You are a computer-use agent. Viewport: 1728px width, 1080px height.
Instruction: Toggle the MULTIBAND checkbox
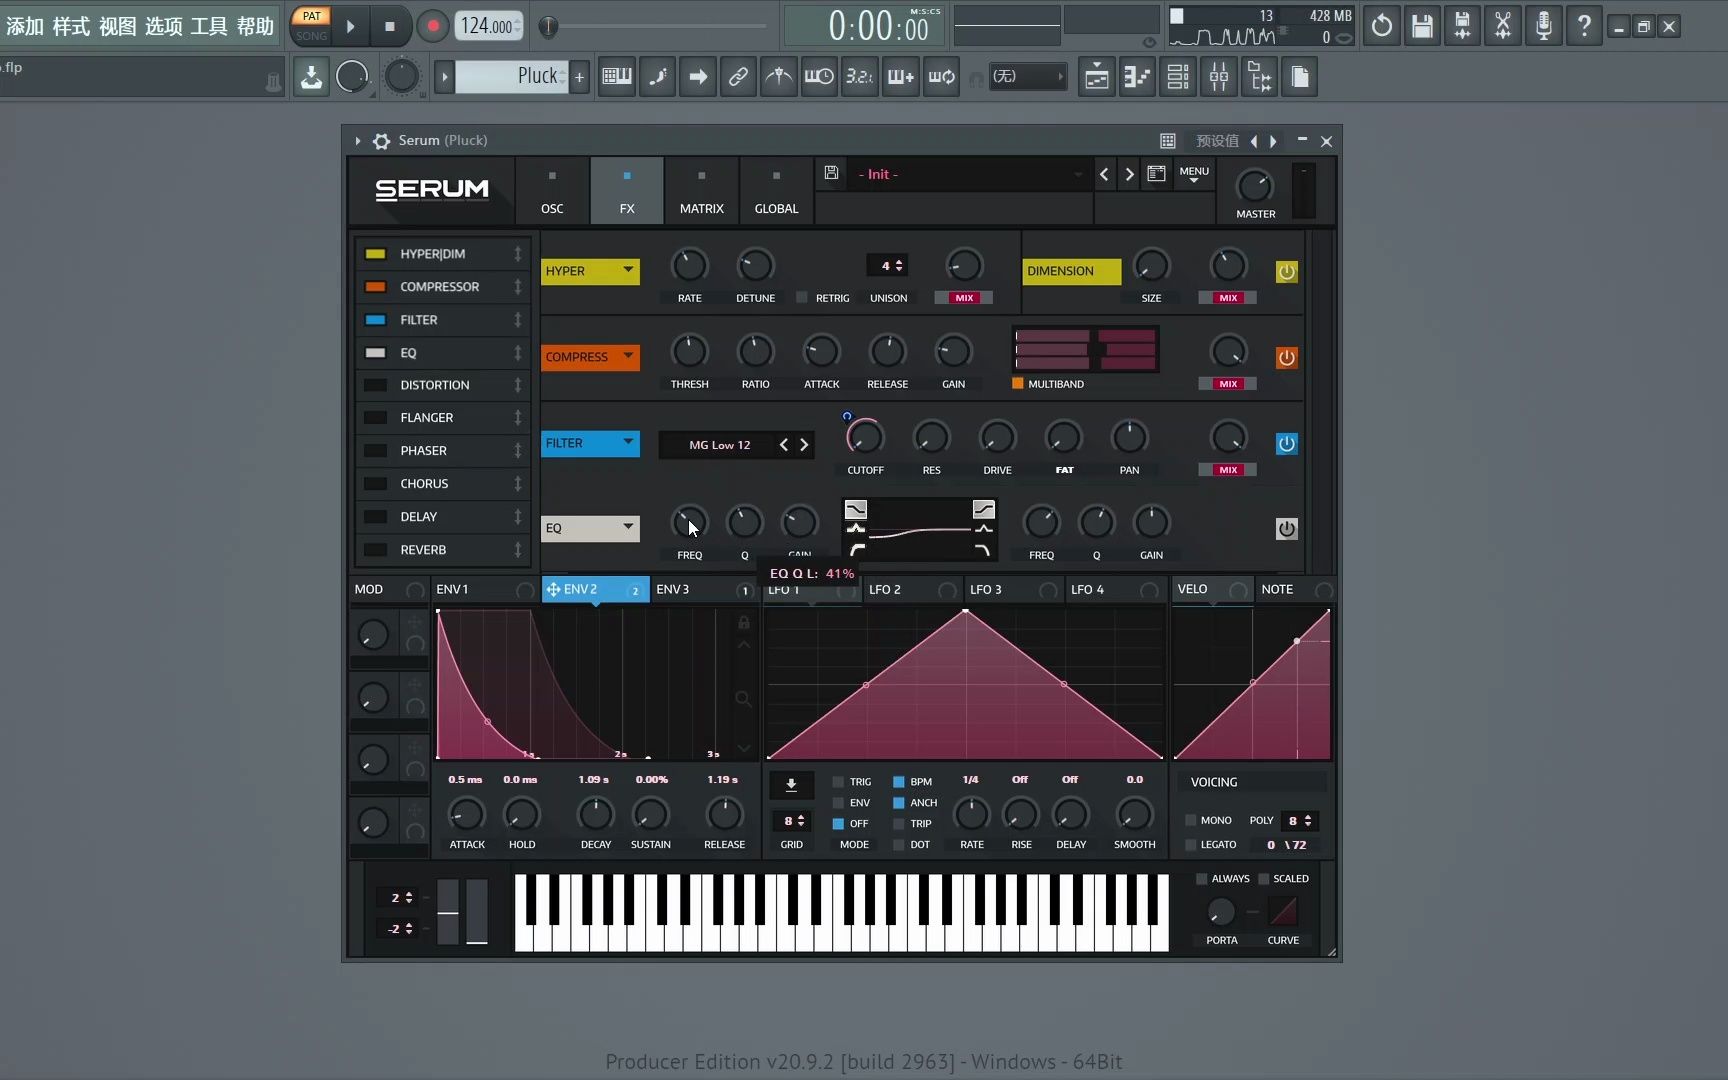click(1018, 384)
